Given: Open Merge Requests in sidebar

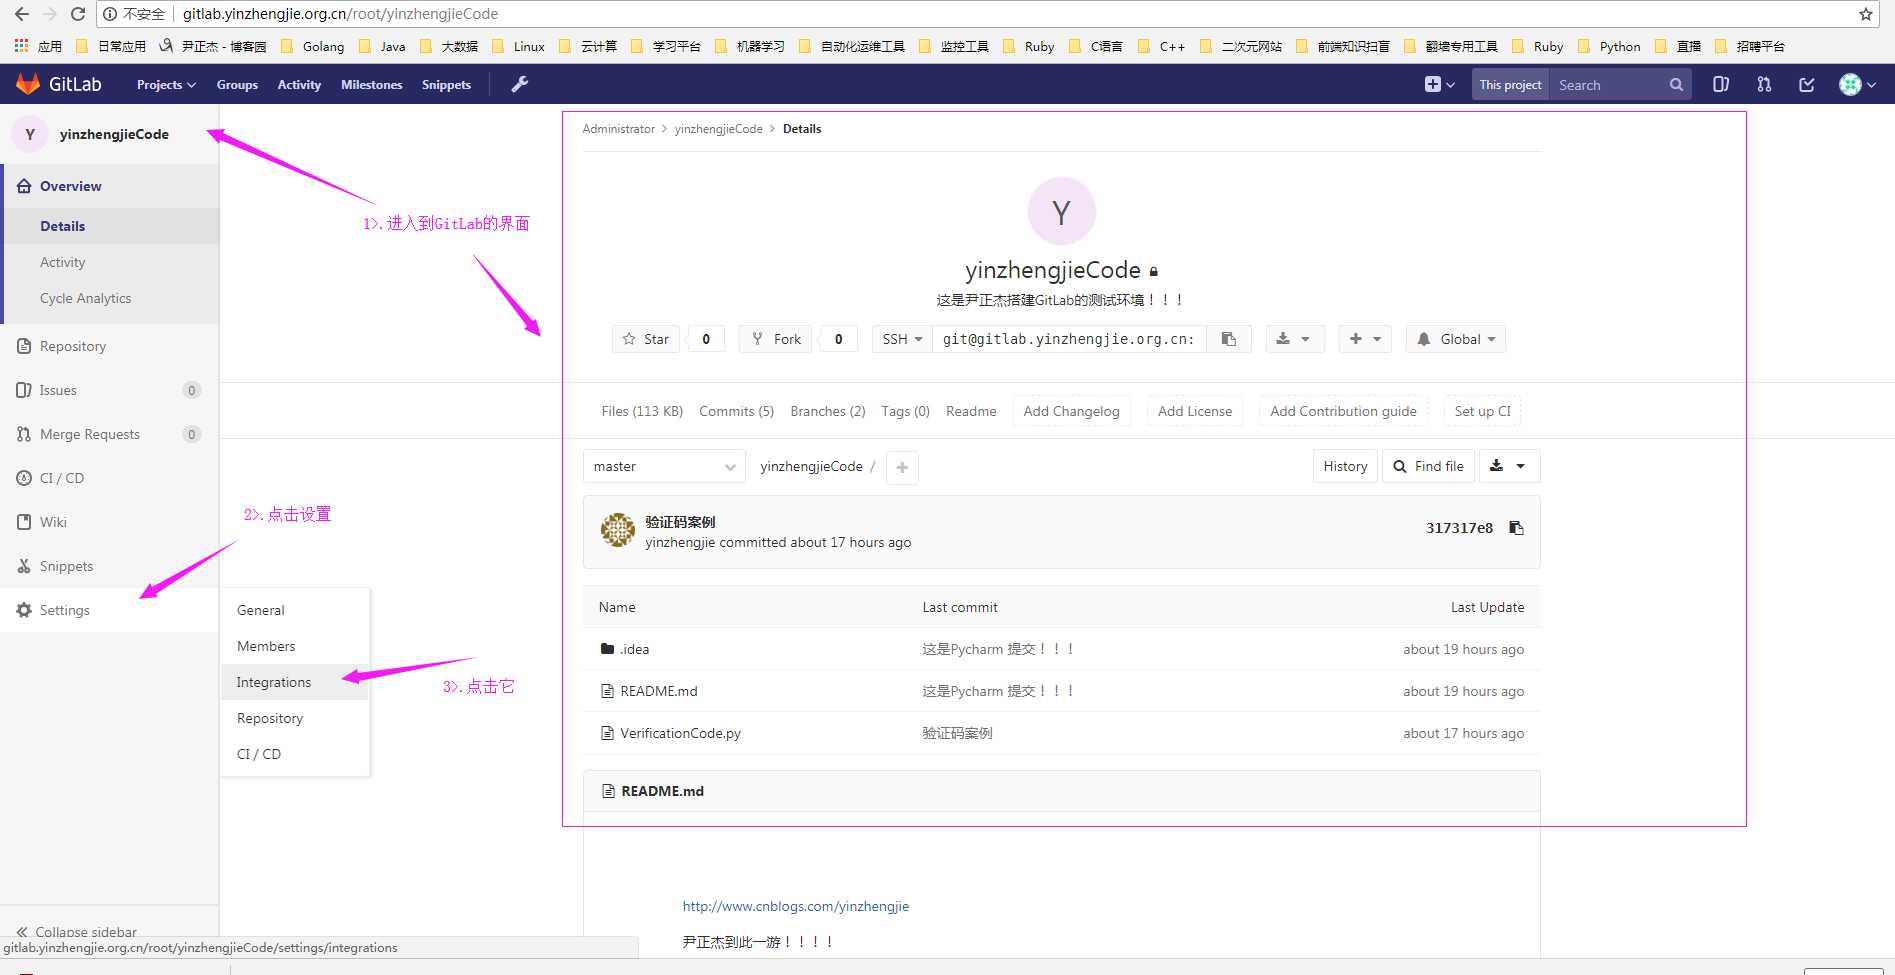Looking at the screenshot, I should tap(110, 434).
